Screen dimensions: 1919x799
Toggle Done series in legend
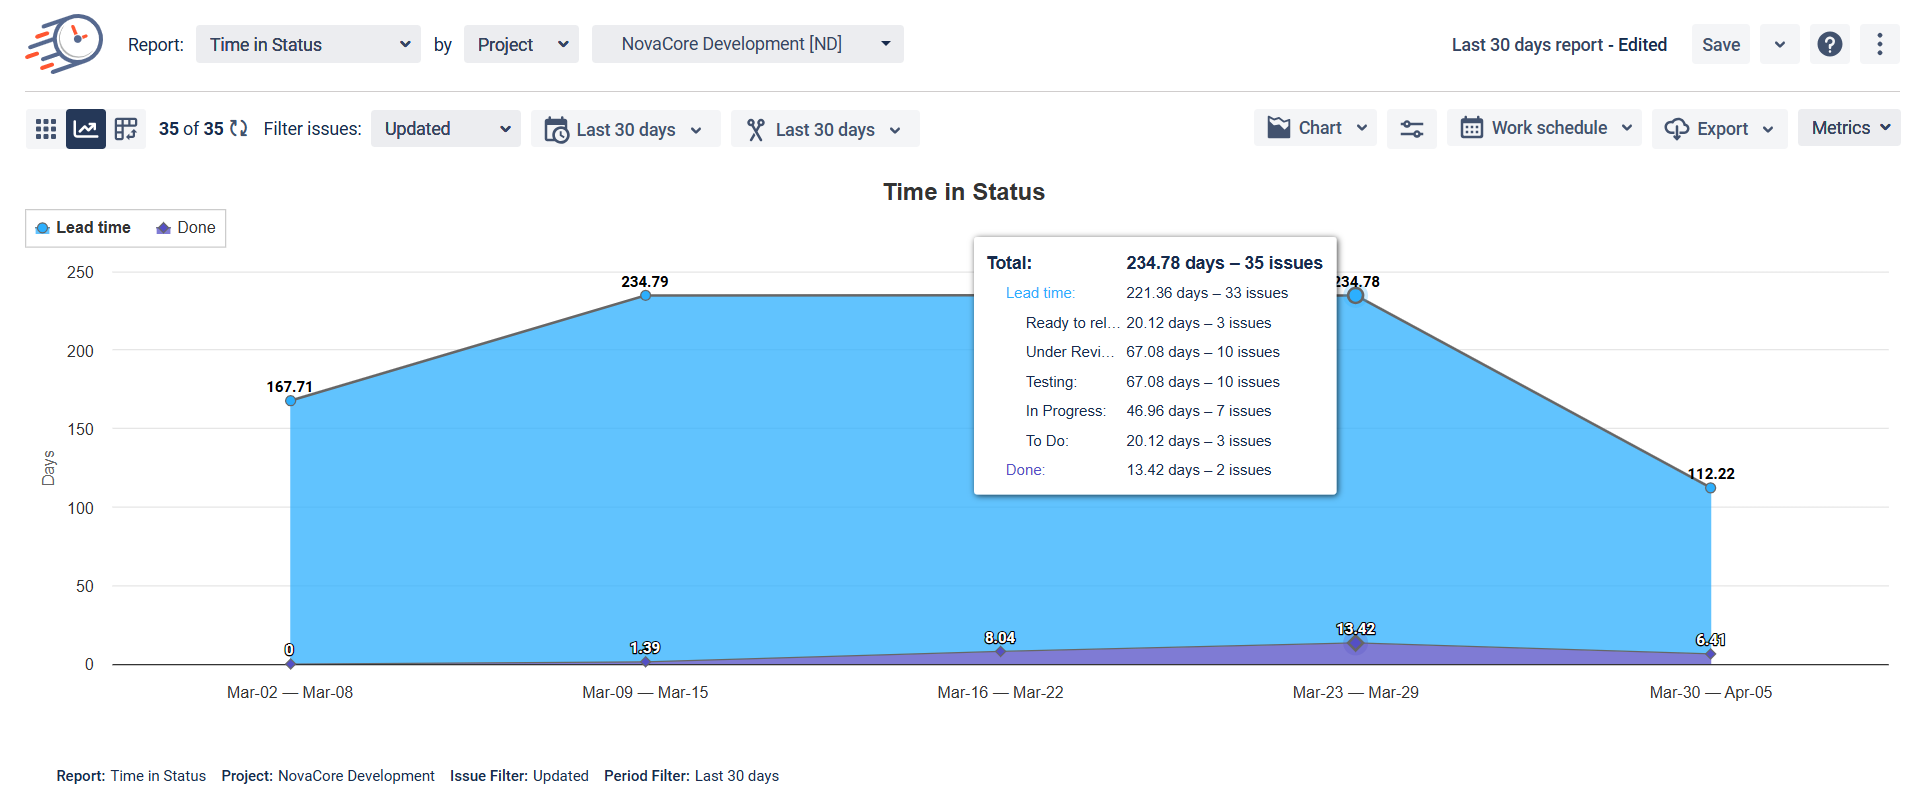click(186, 228)
